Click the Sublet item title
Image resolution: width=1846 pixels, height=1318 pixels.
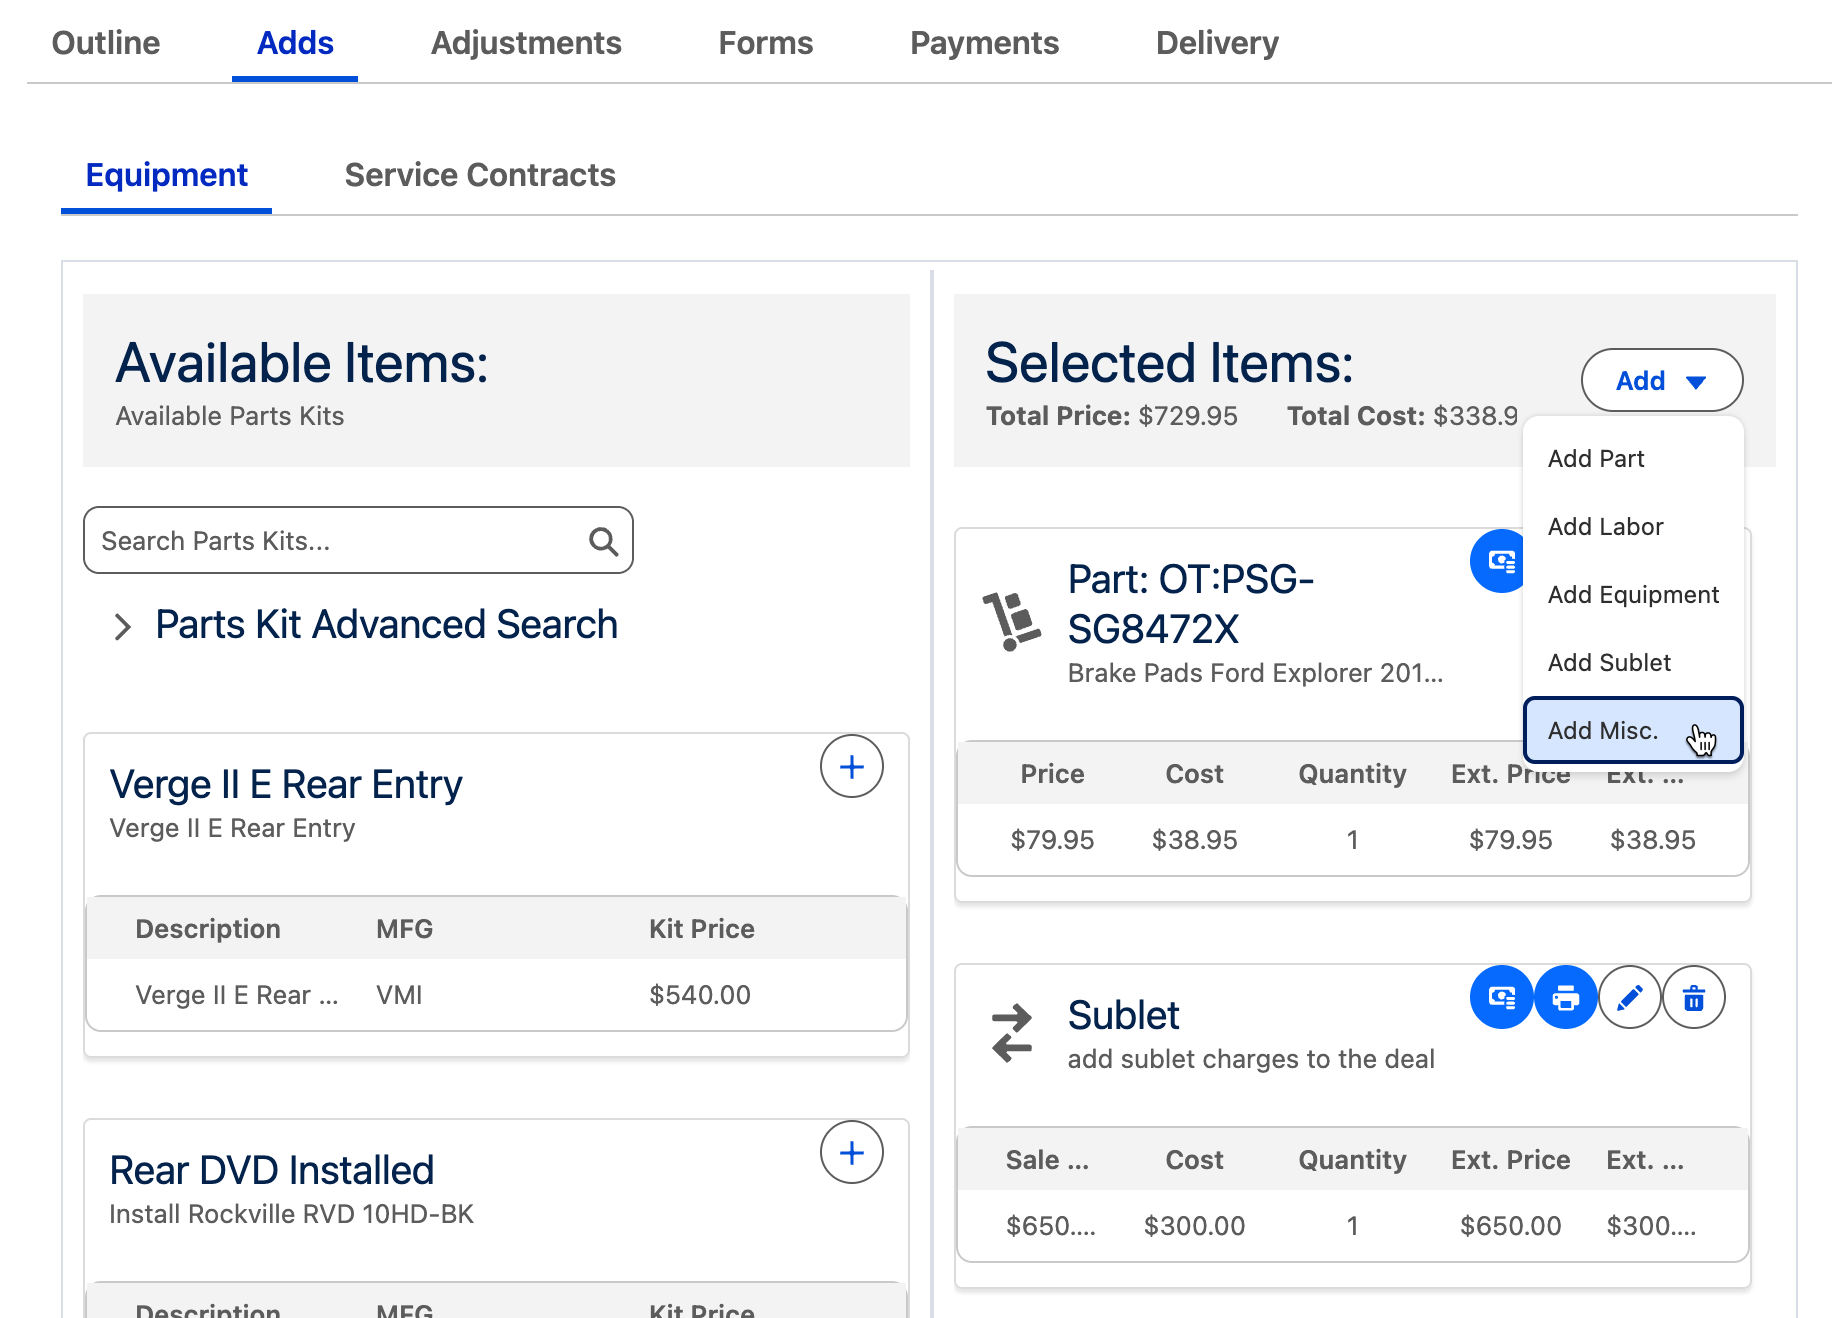1123,1016
